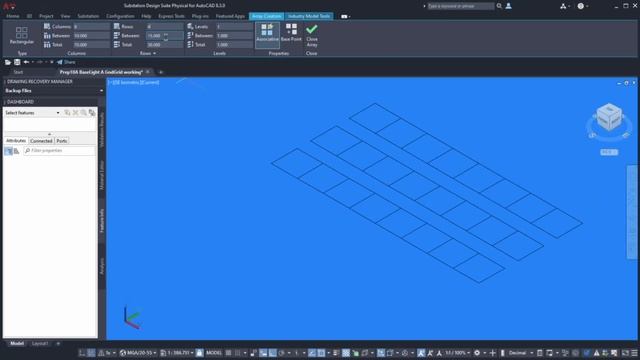Image resolution: width=640 pixels, height=360 pixels.
Task: Click the Base Point button
Action: [291, 32]
